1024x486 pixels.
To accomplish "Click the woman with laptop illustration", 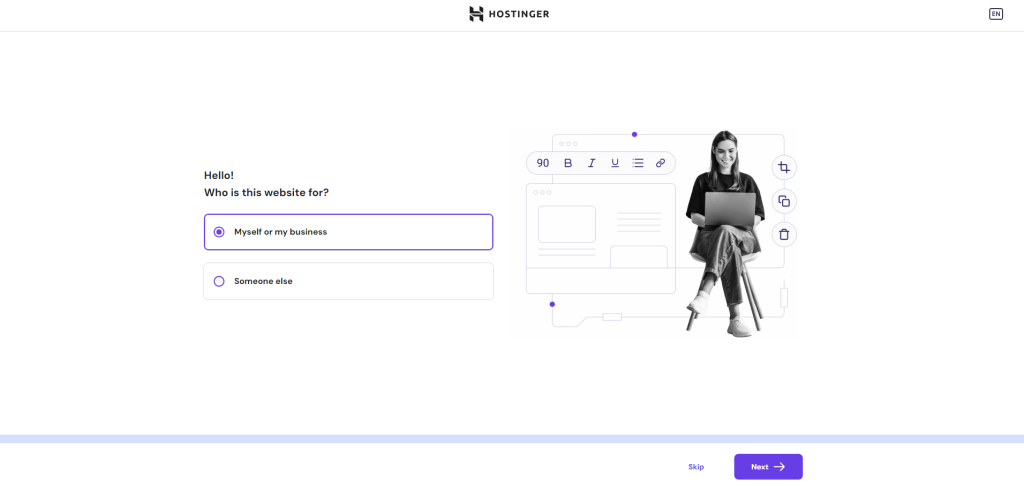I will tap(724, 230).
